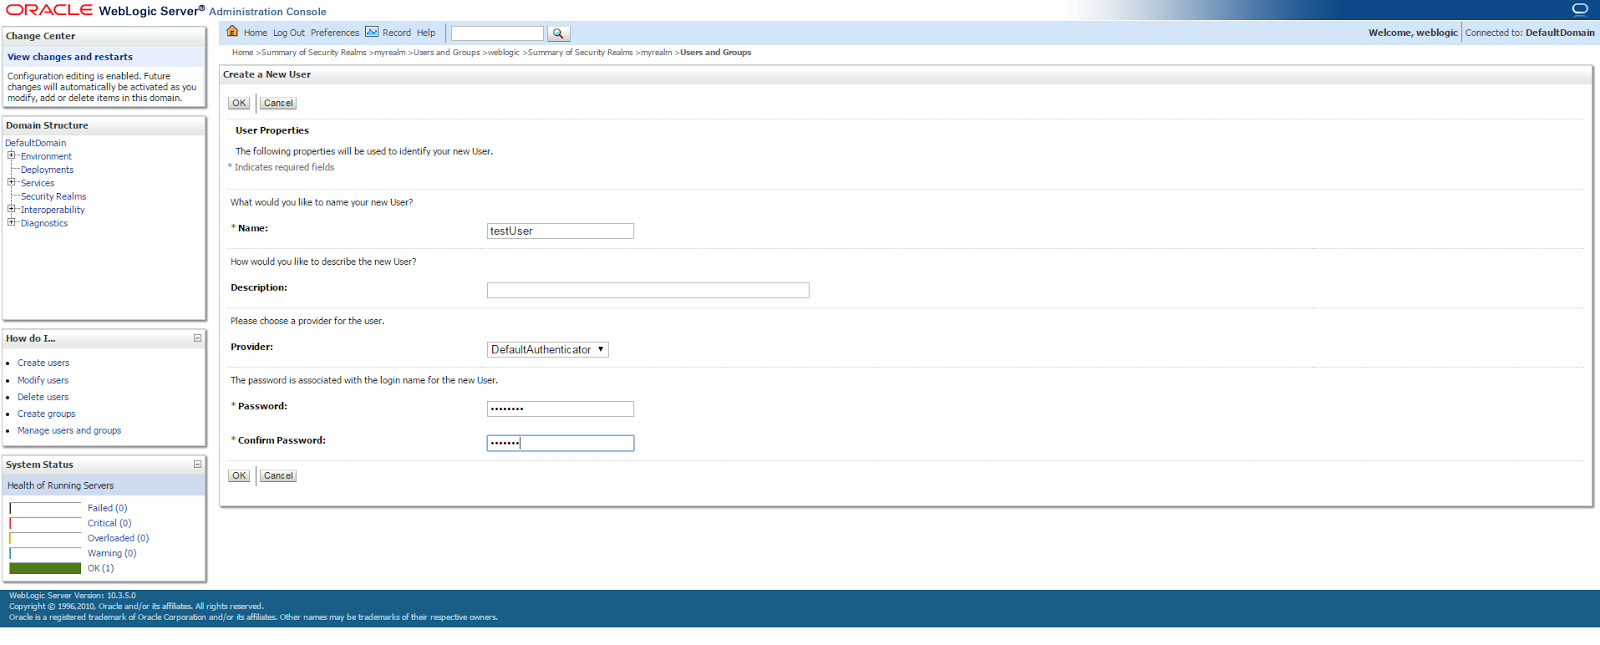Open the Create users help link
This screenshot has height=645, width=1600.
(x=43, y=363)
